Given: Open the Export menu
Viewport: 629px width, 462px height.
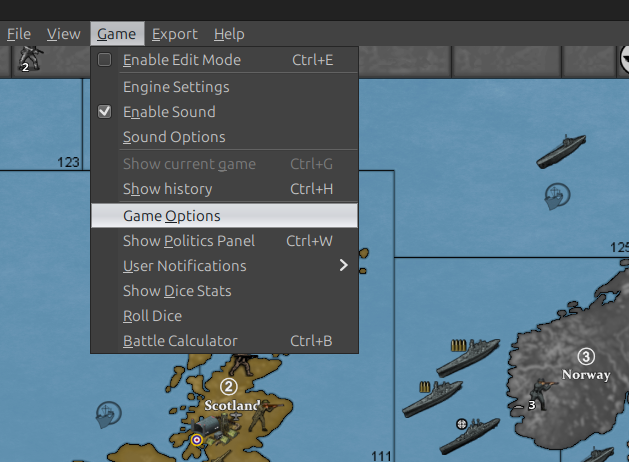Looking at the screenshot, I should pos(174,34).
